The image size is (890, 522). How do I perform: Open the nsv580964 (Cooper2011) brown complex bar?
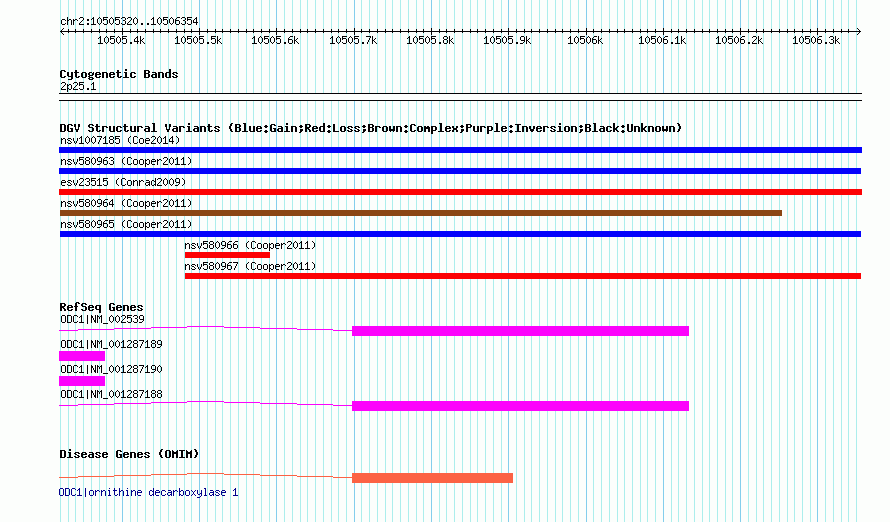(x=421, y=213)
